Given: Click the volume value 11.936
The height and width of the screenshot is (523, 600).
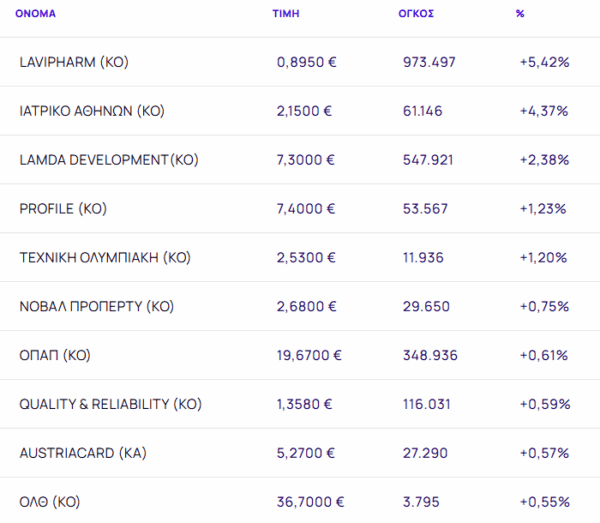Looking at the screenshot, I should (423, 257).
